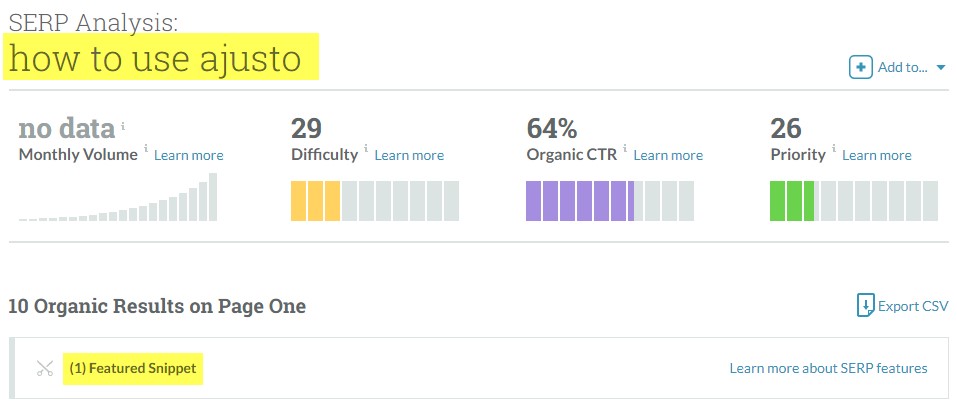Click the purple Organic CTR bar
957x401 pixels.
(x=580, y=201)
